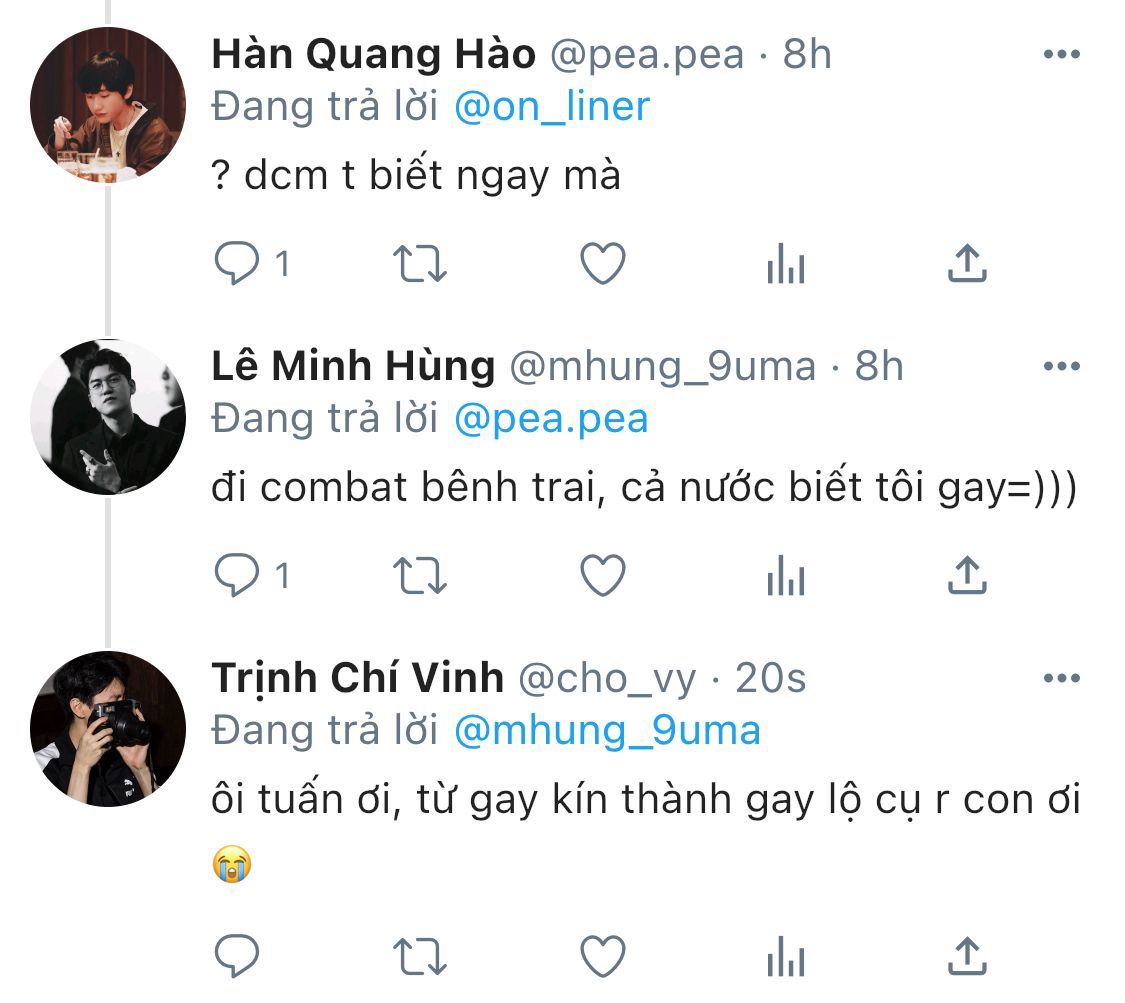Screen dimensions: 1125x1003
Task: Like Trịnh Chí Vinh's tweet
Action: point(603,958)
